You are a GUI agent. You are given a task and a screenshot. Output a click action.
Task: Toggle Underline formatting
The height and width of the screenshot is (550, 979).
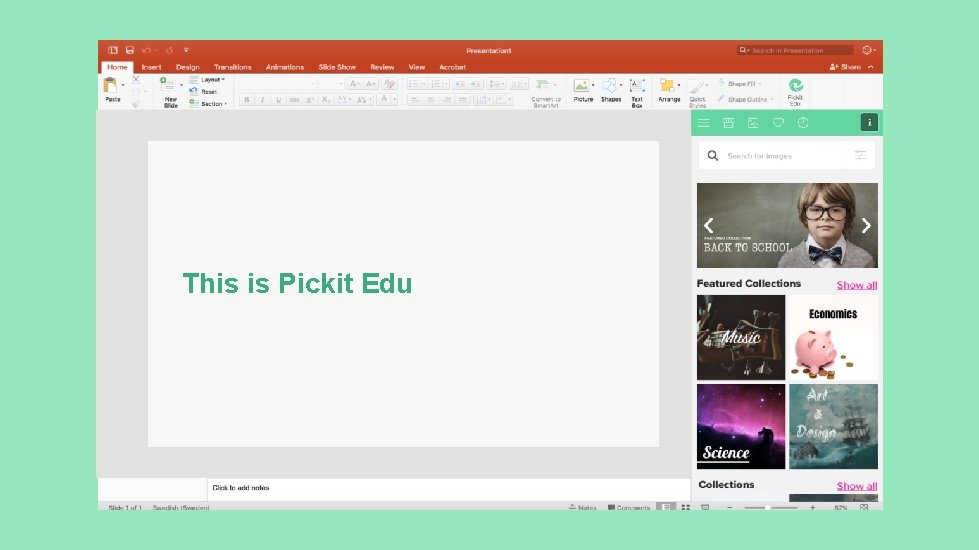pyautogui.click(x=278, y=100)
